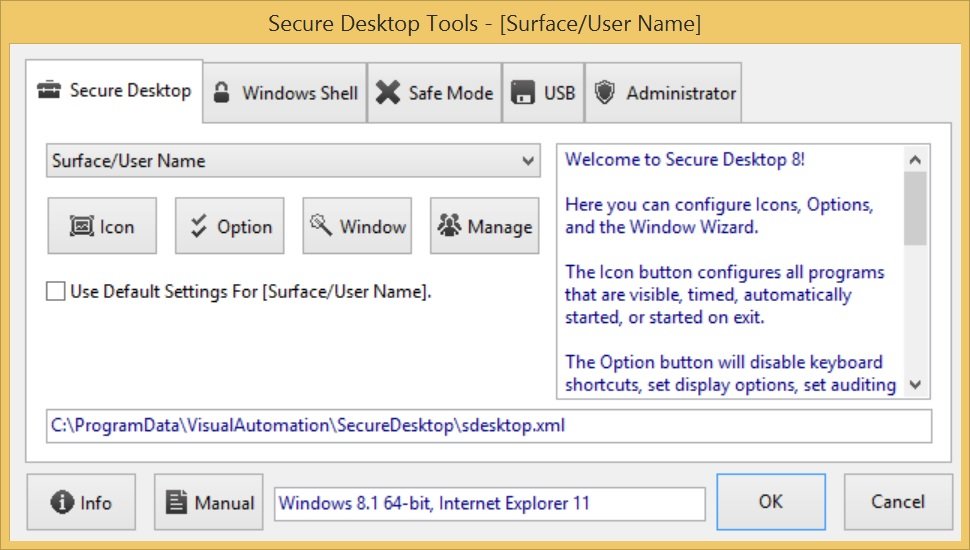Enable Use Default Settings checkbox

[x=55, y=292]
